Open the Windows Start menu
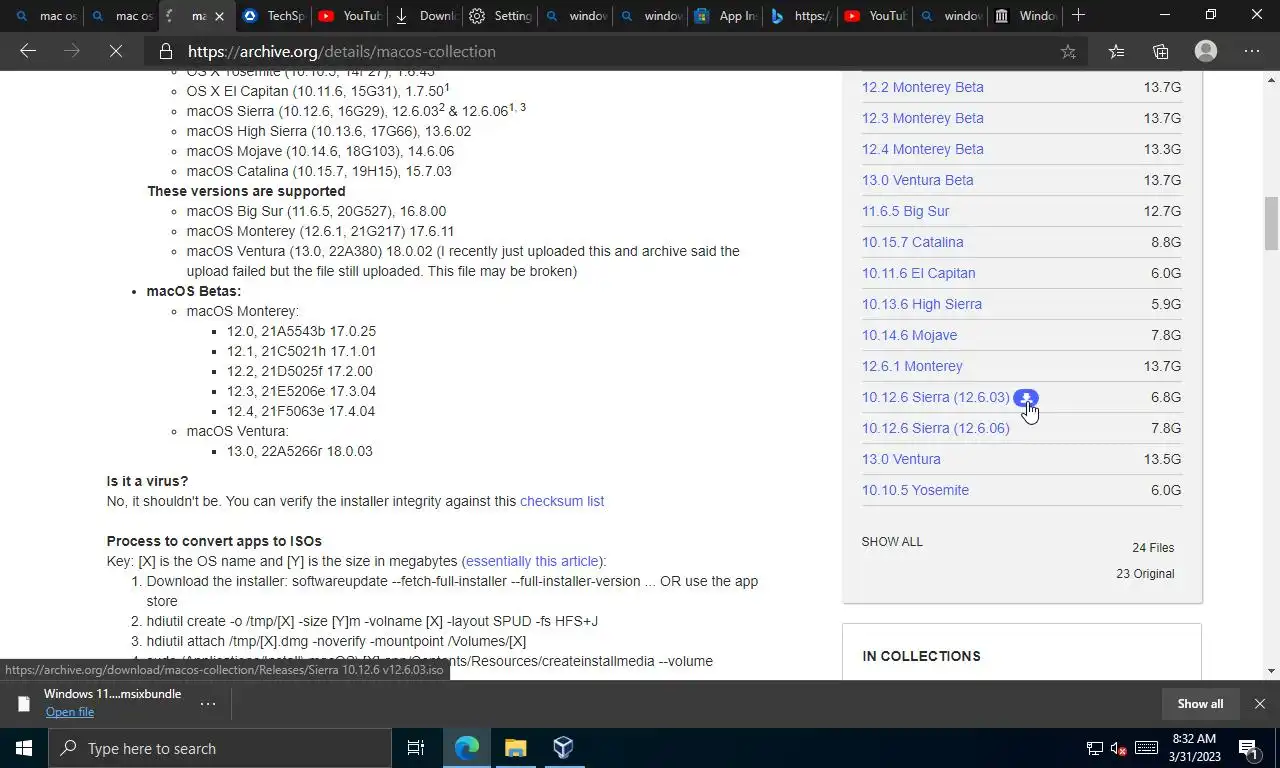The height and width of the screenshot is (768, 1280). (x=24, y=748)
